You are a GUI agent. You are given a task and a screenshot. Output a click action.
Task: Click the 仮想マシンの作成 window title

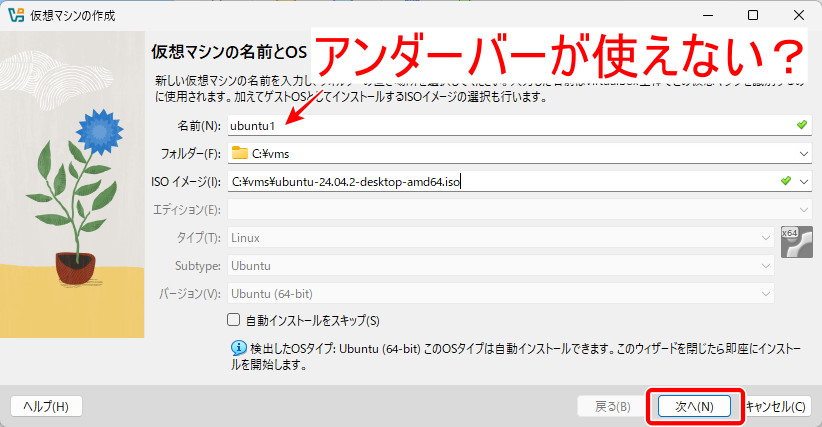(x=73, y=16)
